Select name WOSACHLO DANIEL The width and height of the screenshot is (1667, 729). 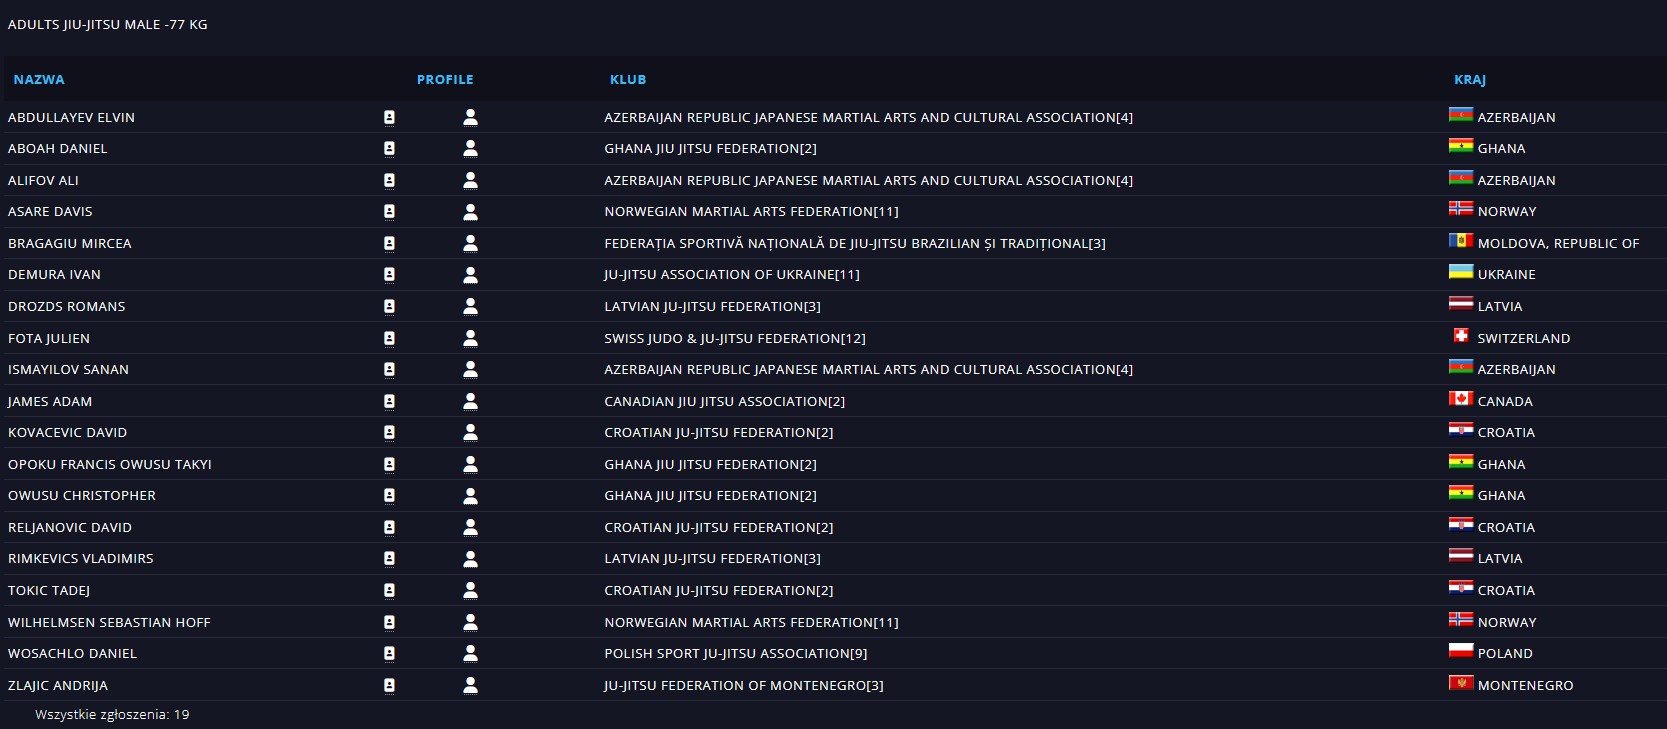[72, 653]
